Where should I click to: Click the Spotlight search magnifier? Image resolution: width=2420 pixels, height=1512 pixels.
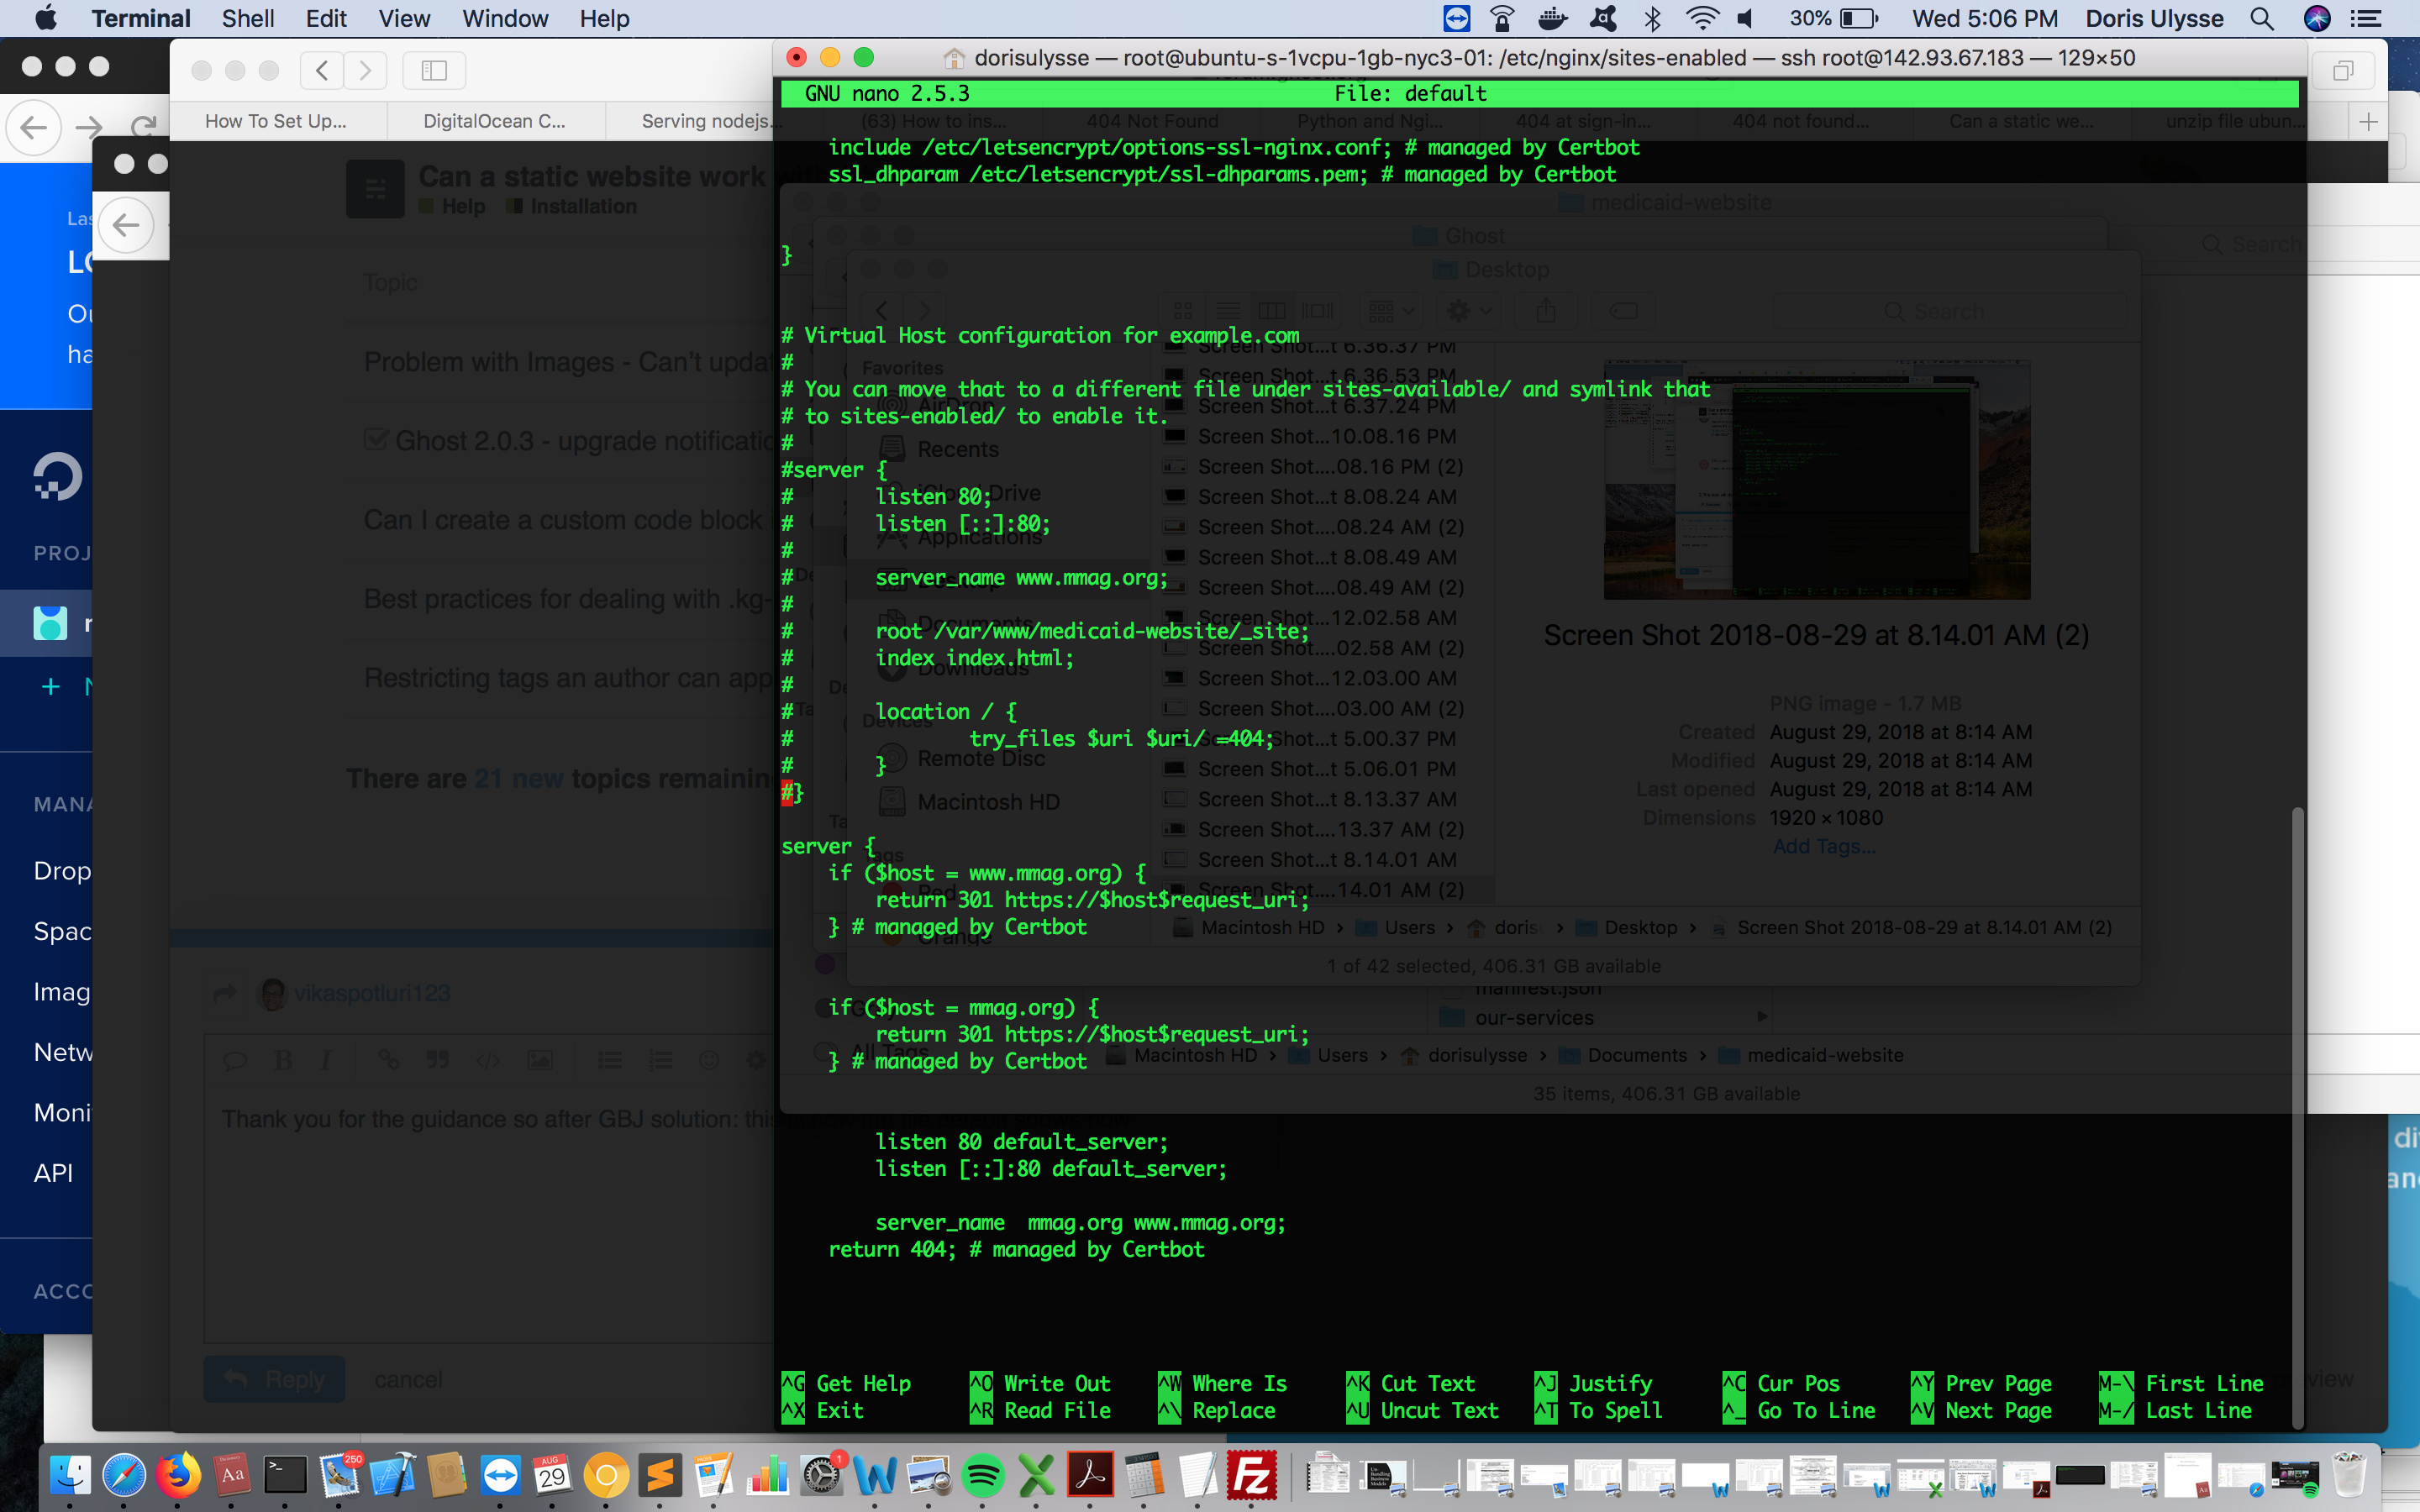tap(2262, 18)
